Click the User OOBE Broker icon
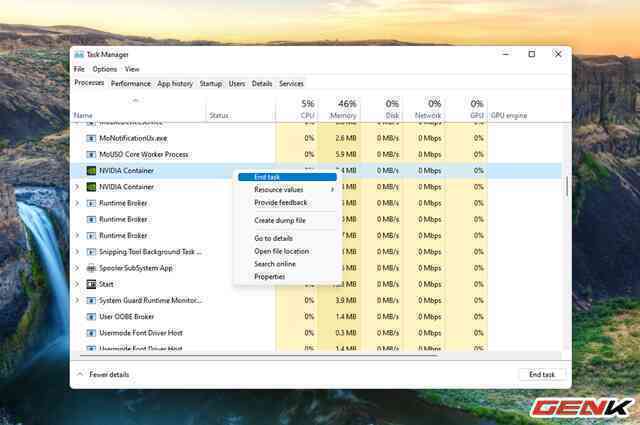The height and width of the screenshot is (425, 640). point(91,317)
